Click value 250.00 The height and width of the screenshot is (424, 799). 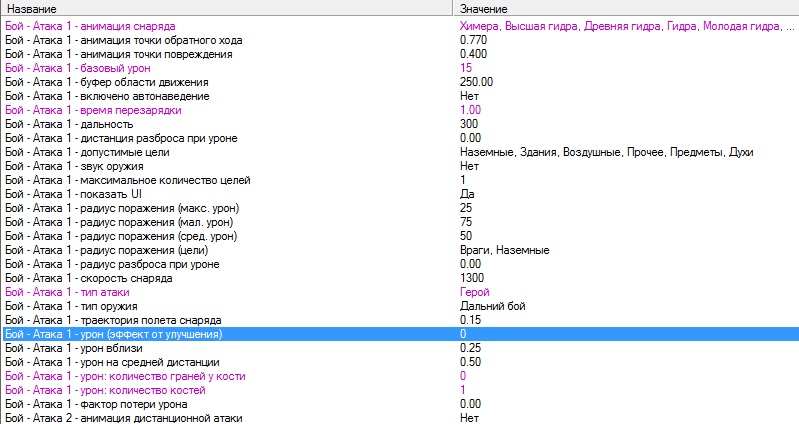point(476,82)
